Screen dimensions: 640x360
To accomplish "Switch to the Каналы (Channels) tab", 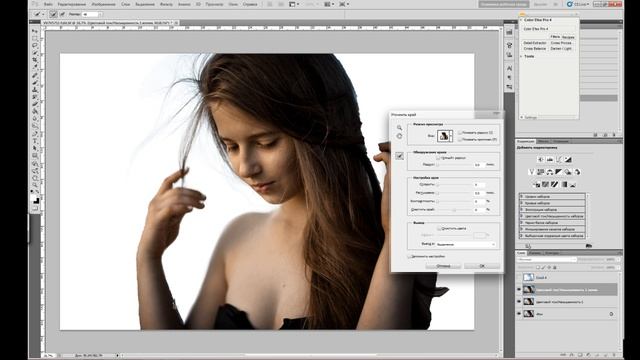I will click(x=535, y=253).
